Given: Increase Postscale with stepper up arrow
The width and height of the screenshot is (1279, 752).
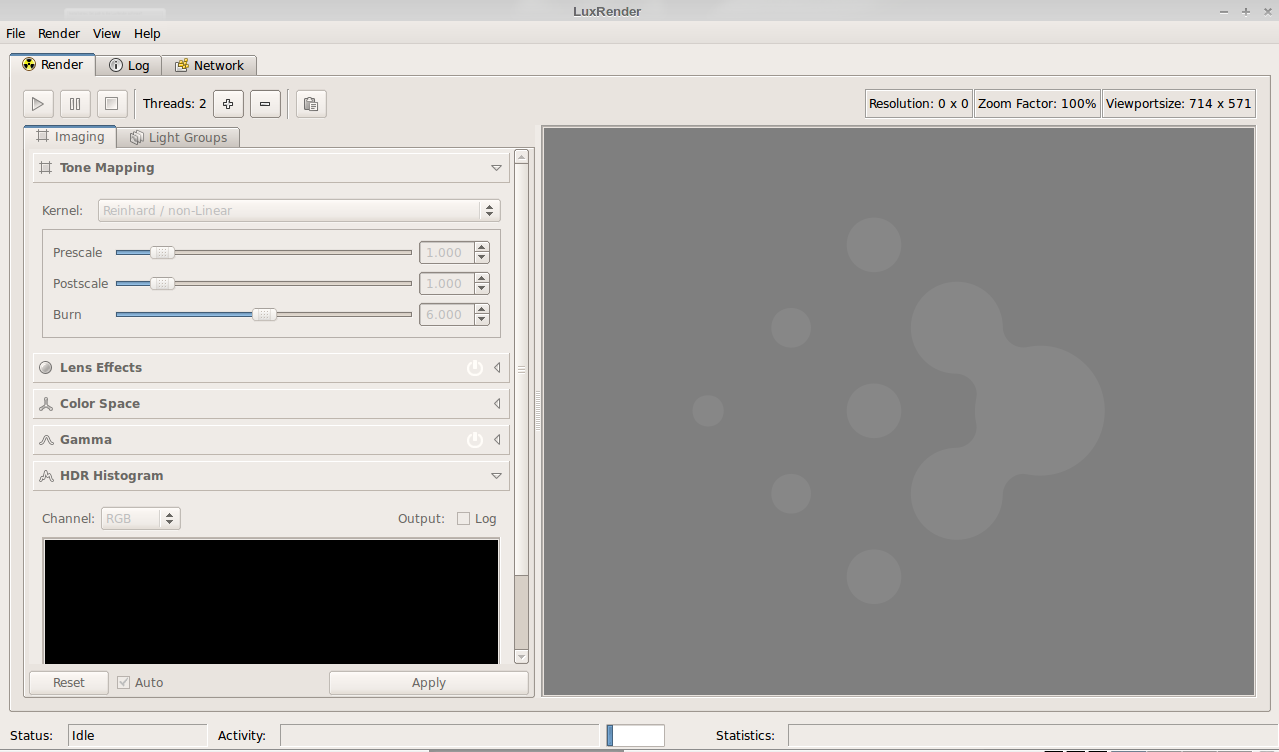Looking at the screenshot, I should 482,279.
